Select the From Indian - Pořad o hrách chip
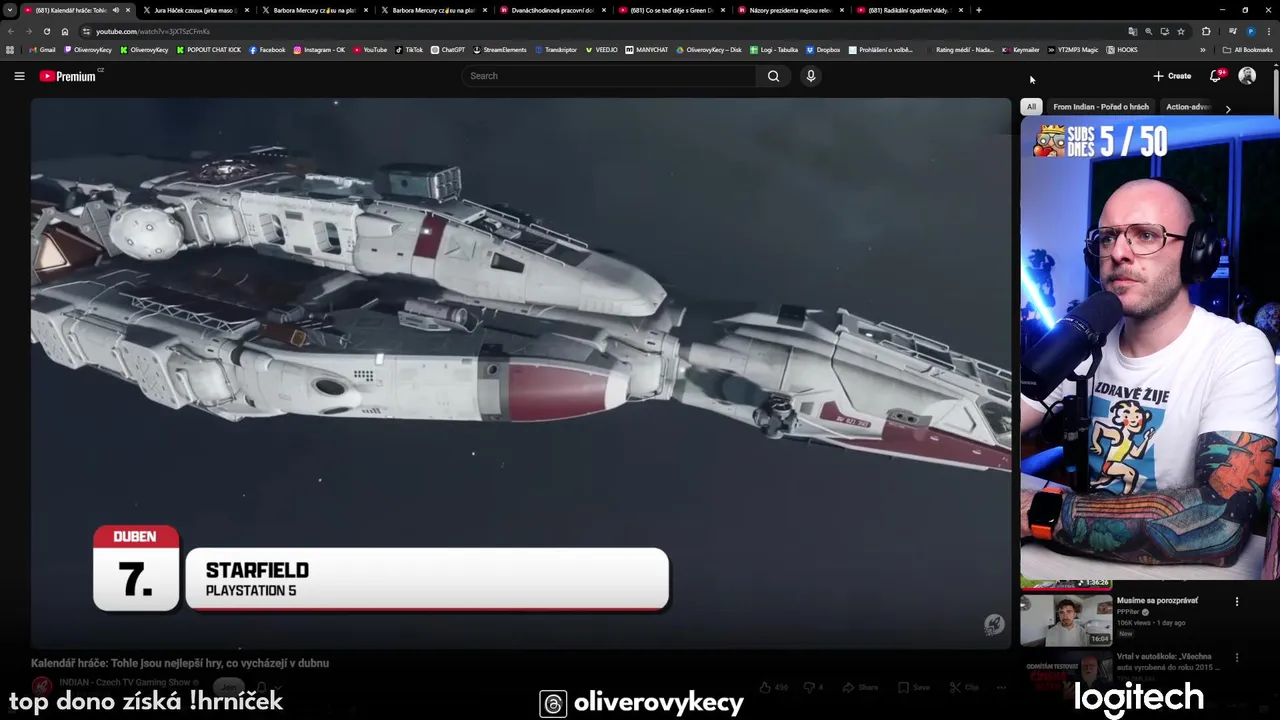 (1101, 107)
